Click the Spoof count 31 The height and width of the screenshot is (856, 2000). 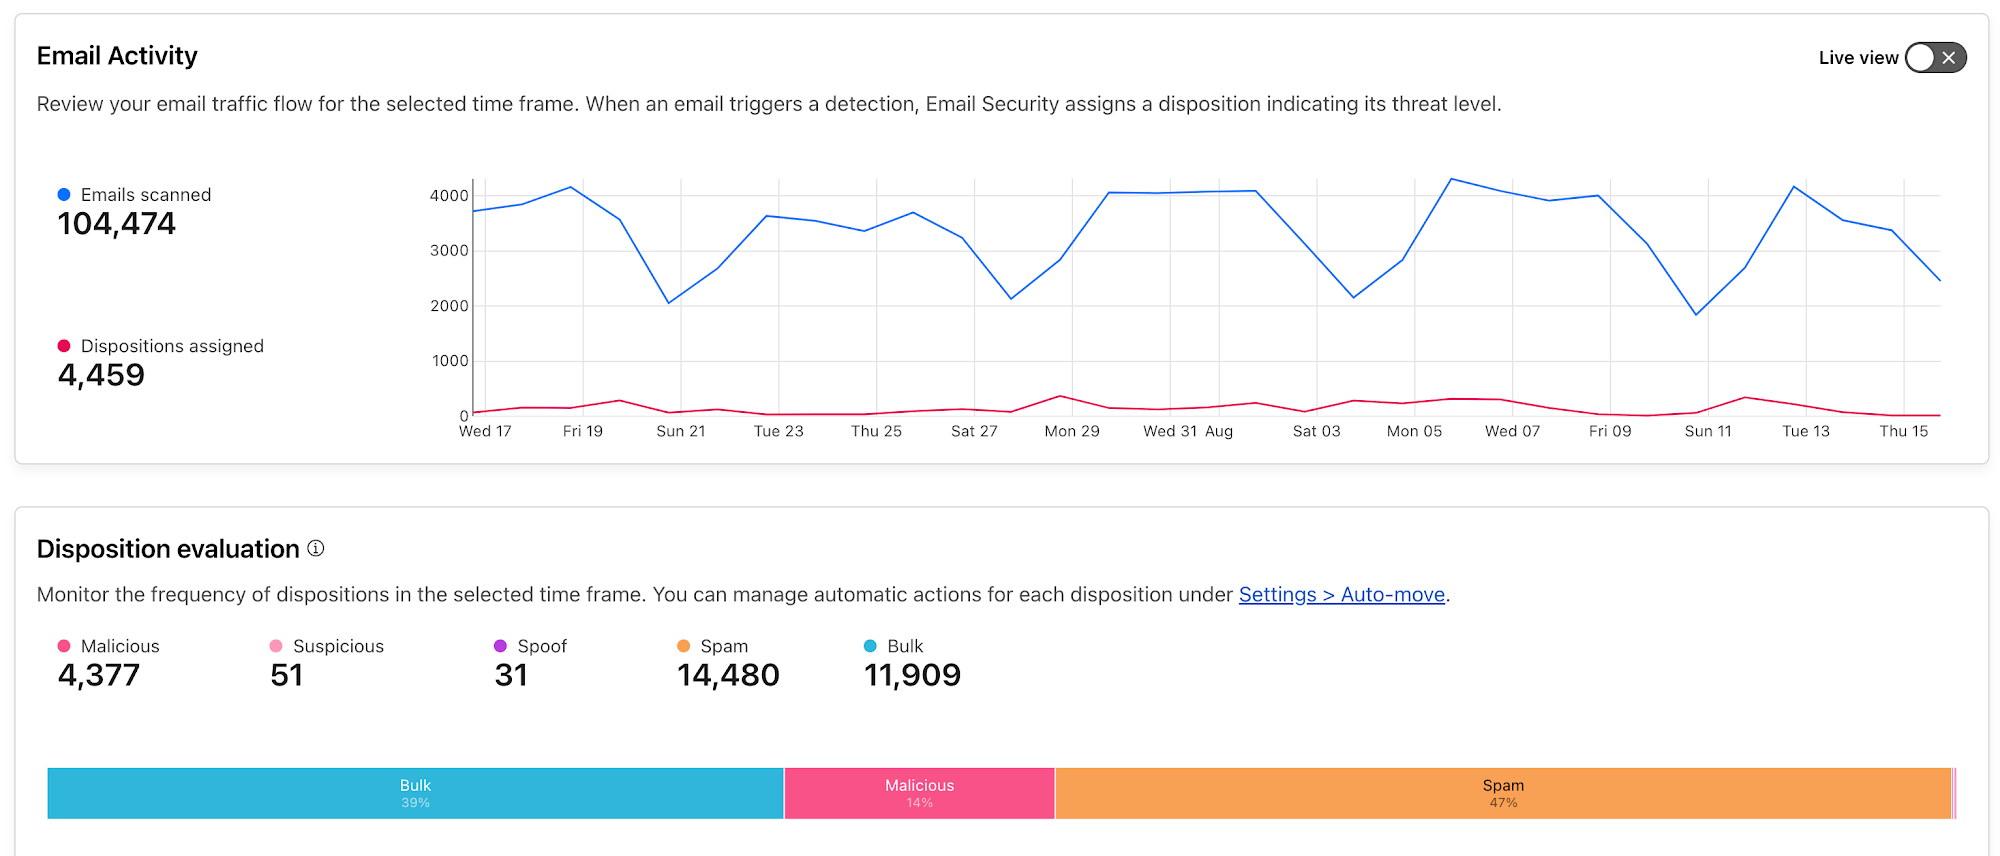(511, 675)
